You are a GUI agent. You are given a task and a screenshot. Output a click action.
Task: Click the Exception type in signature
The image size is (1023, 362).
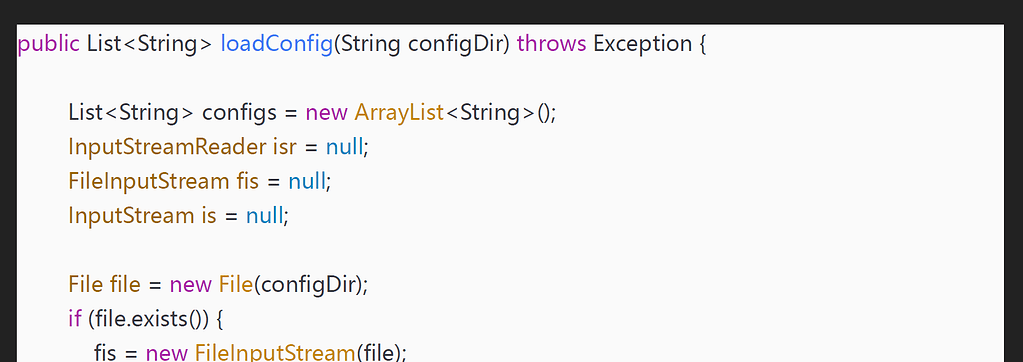point(643,44)
